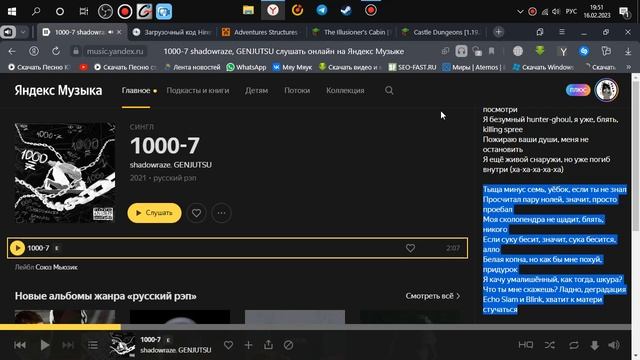Open the browser hamburger menu
The height and width of the screenshot is (360, 640).
[x=562, y=32]
